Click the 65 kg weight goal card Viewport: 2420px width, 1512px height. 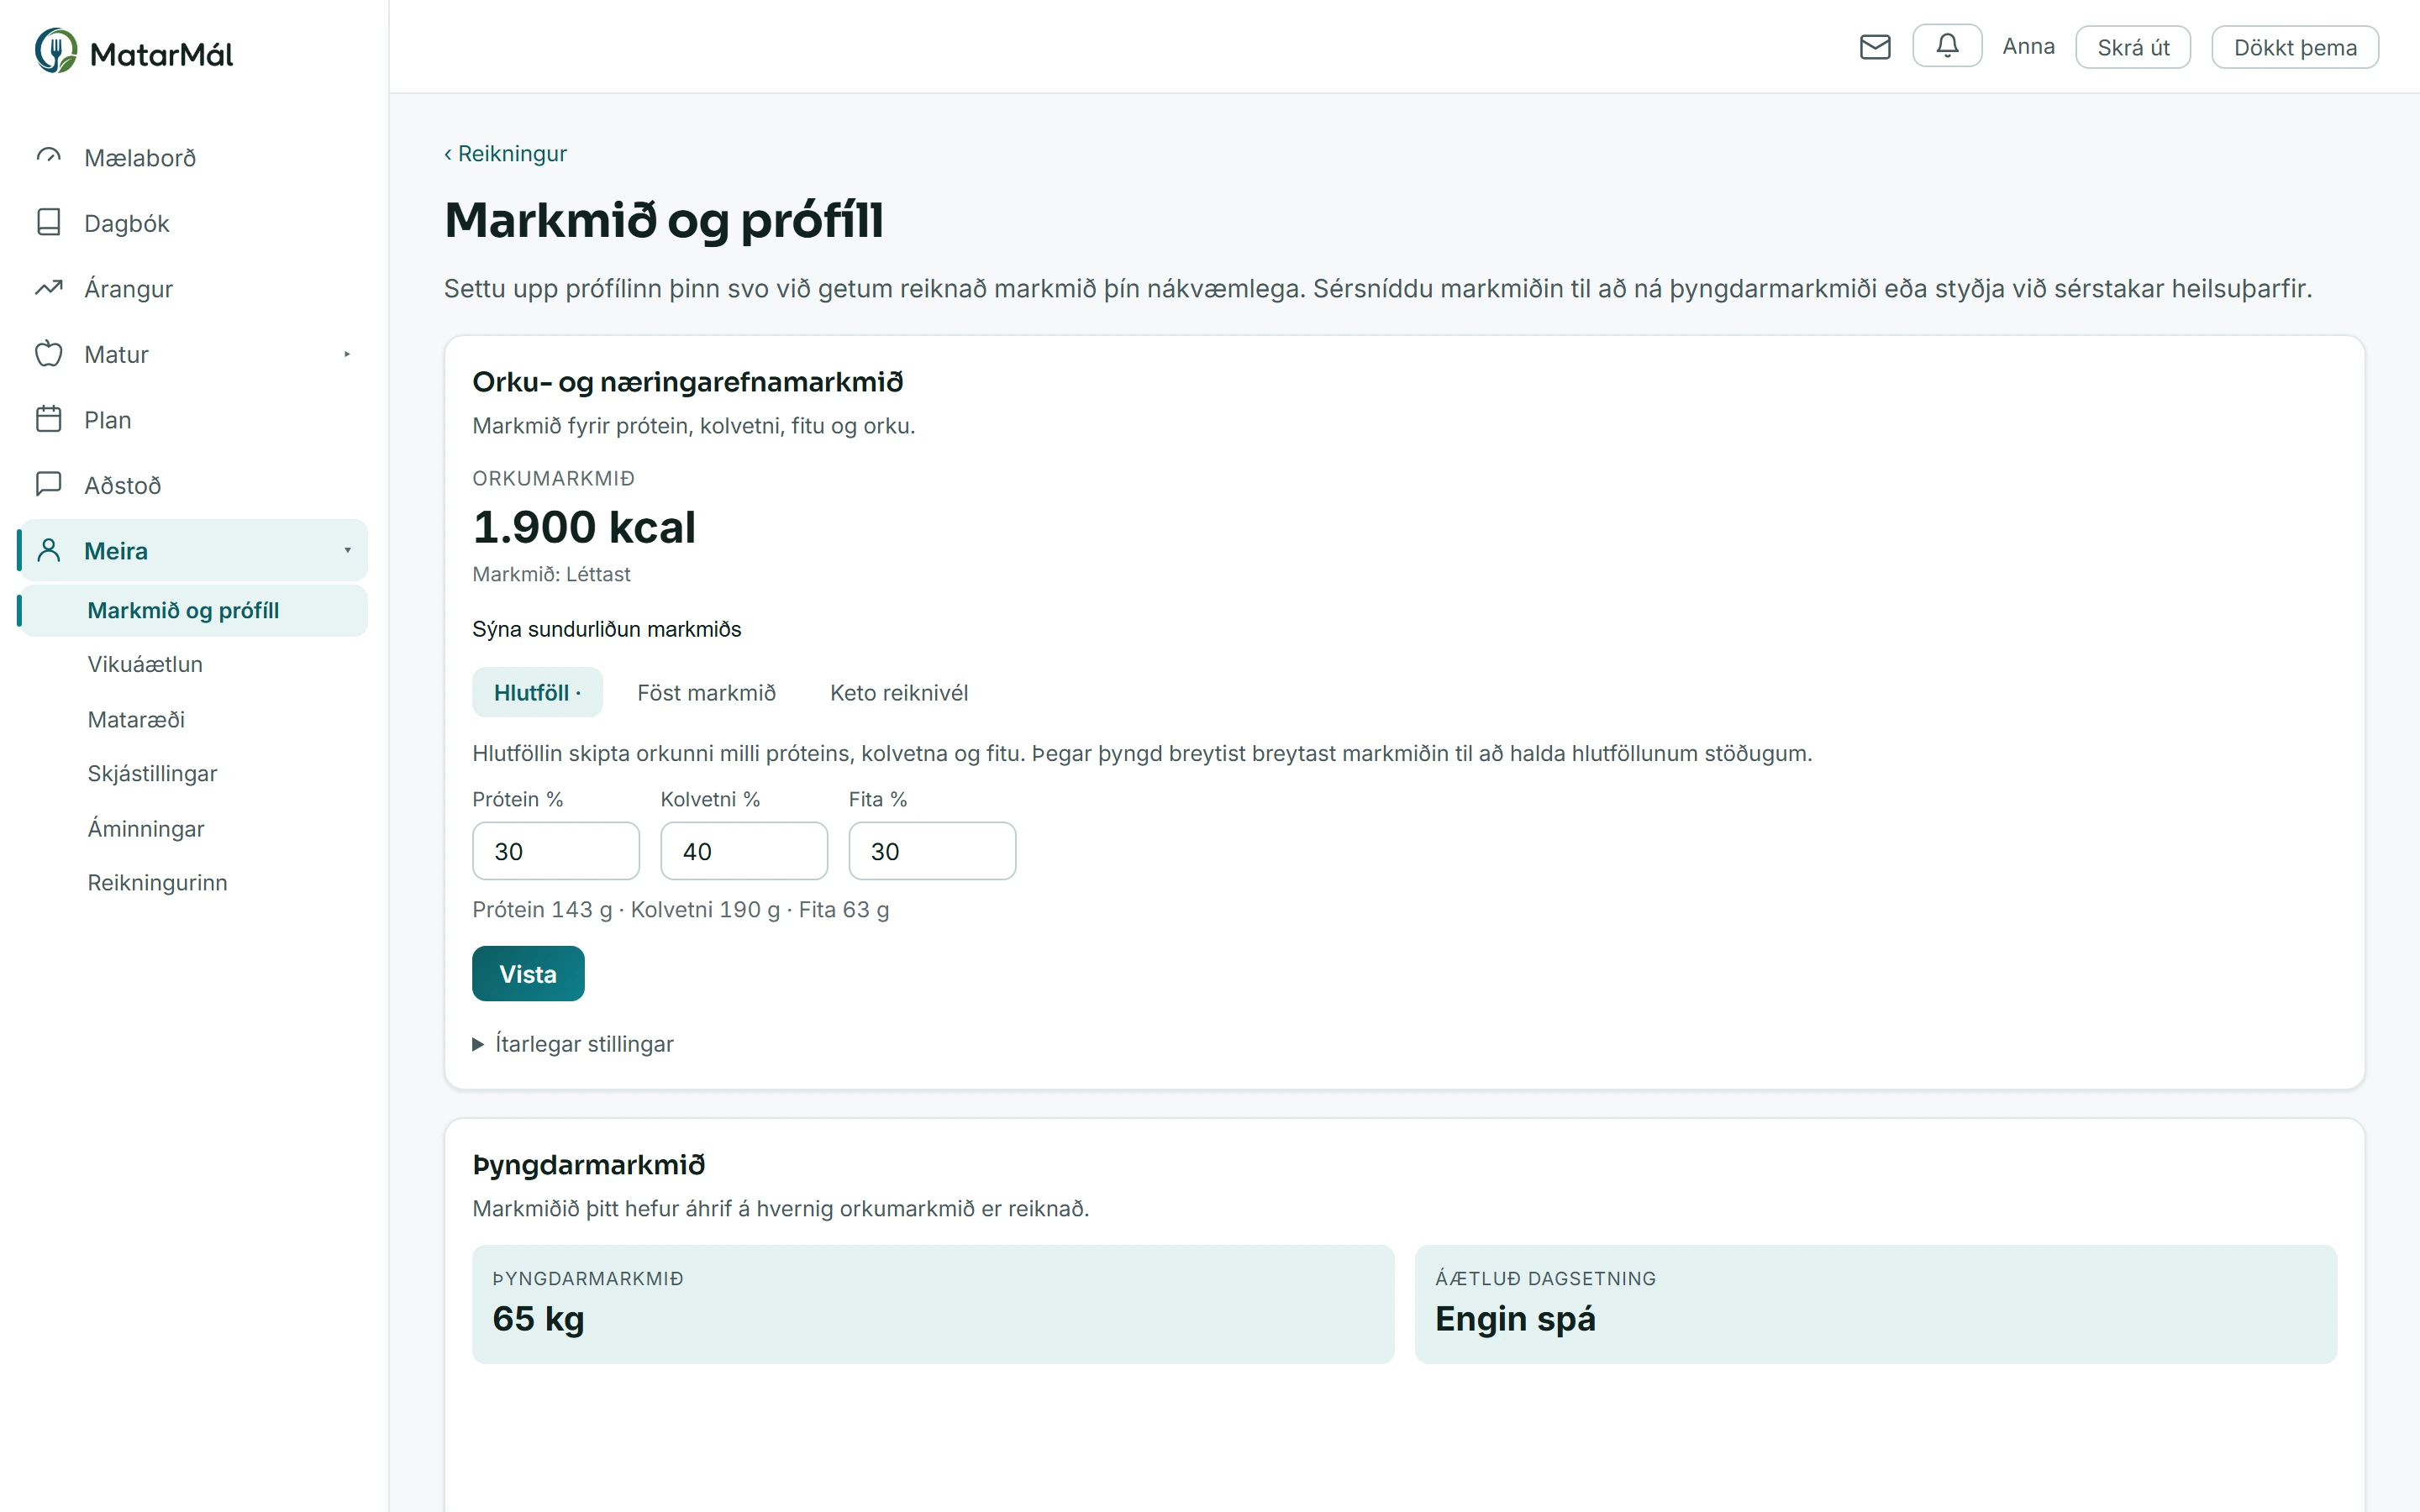tap(933, 1304)
